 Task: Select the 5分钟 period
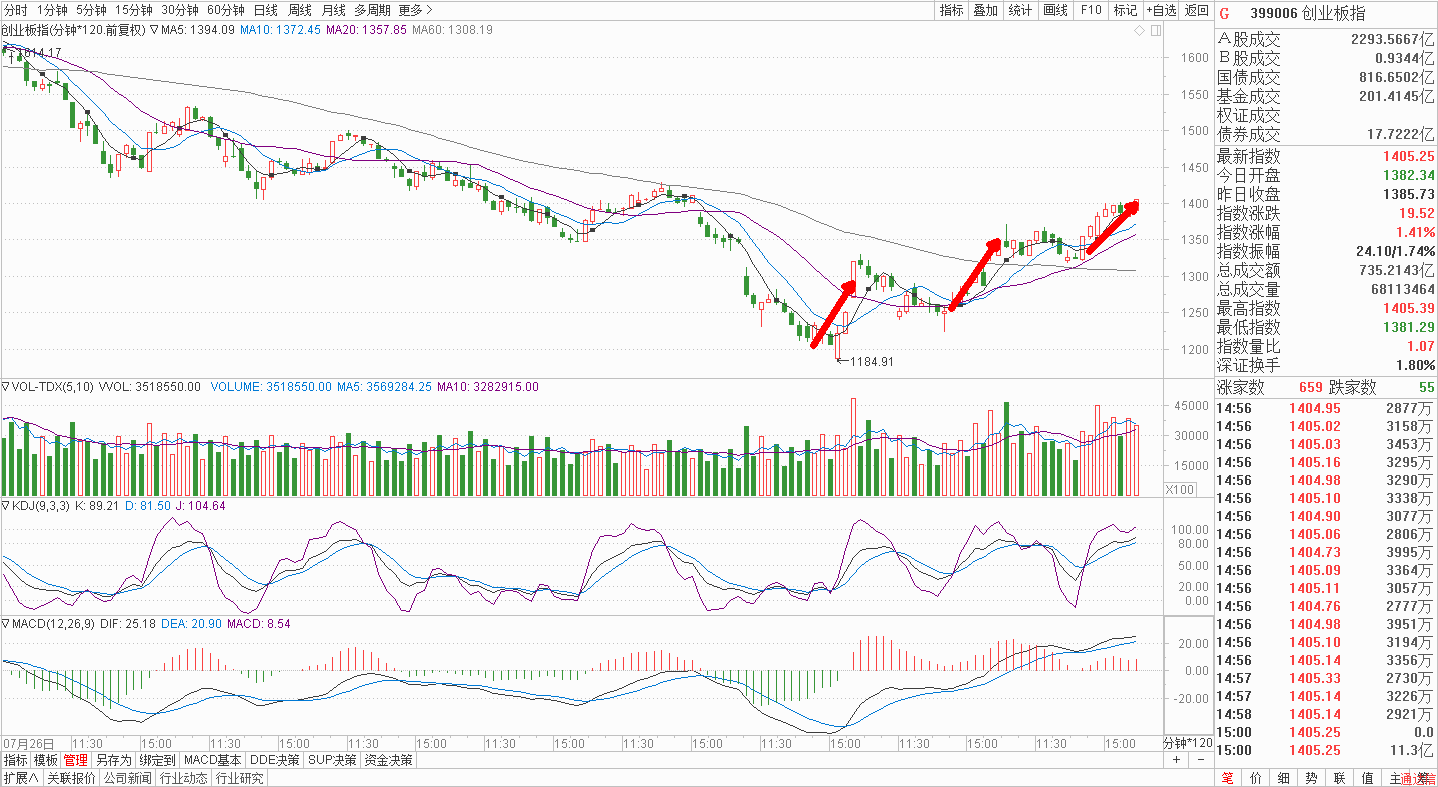coord(91,10)
